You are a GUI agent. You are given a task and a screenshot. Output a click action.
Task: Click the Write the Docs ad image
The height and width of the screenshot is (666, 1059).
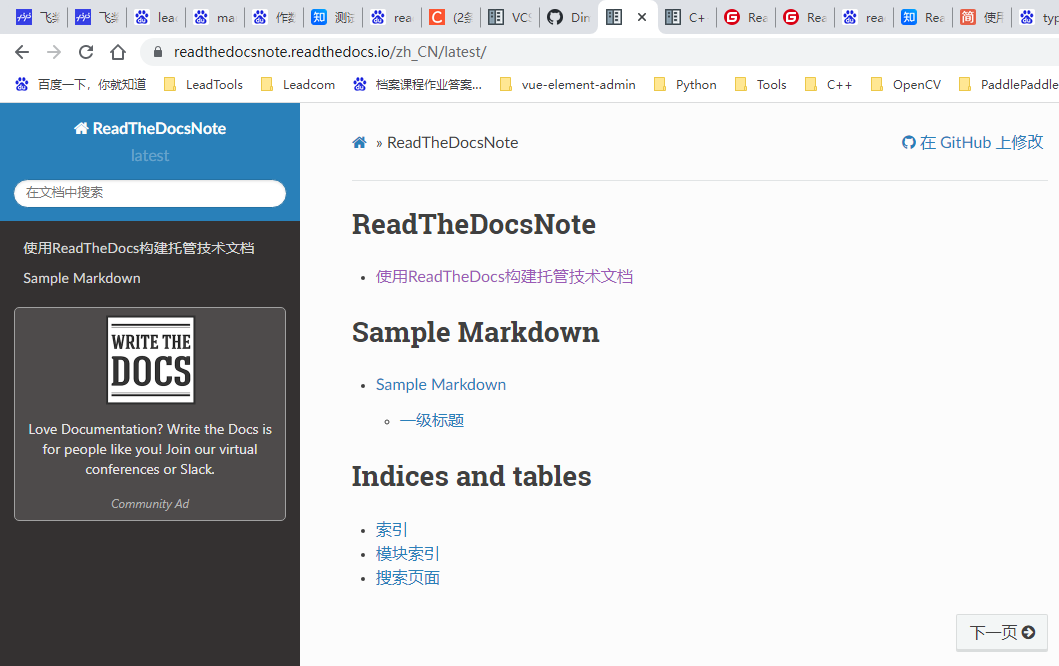click(x=151, y=360)
